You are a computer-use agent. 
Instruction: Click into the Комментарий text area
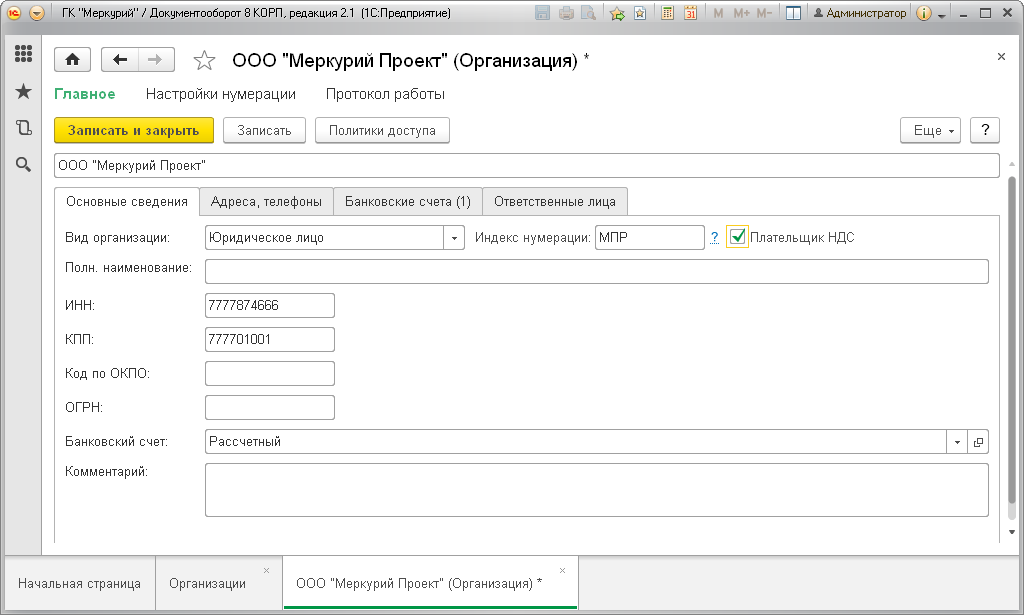tap(597, 490)
